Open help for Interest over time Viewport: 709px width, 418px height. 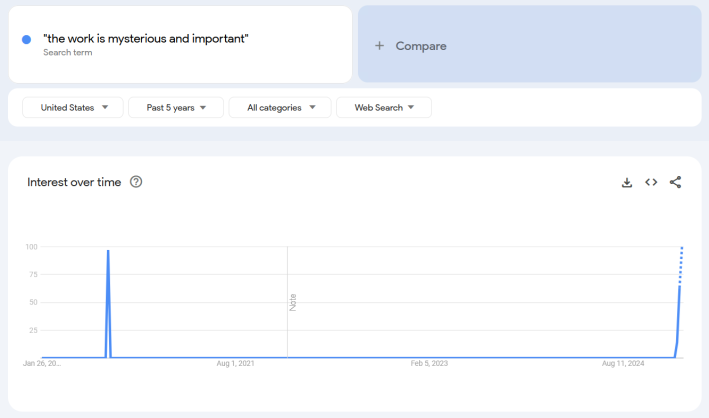(136, 182)
